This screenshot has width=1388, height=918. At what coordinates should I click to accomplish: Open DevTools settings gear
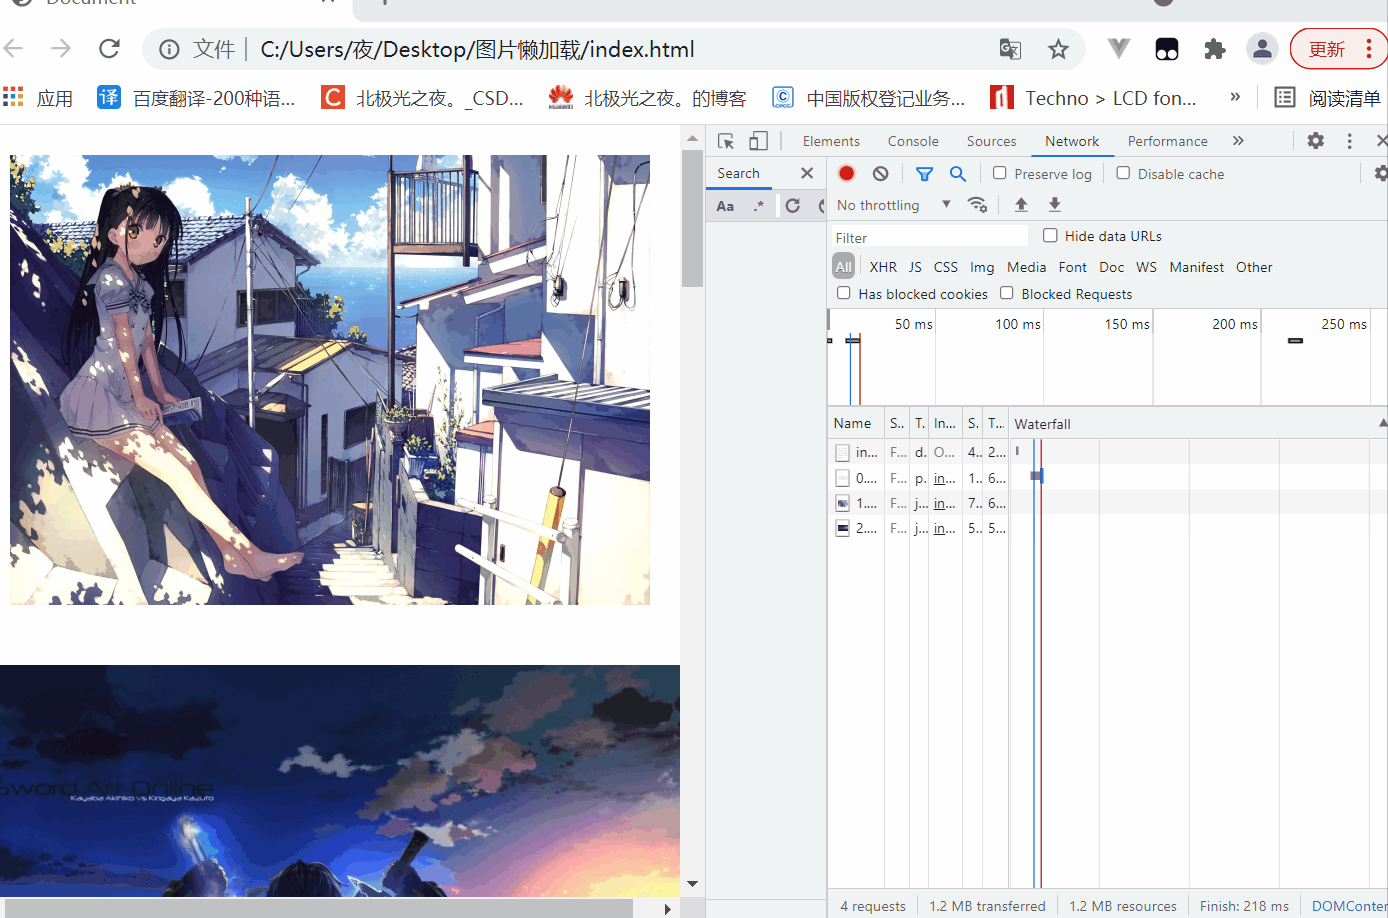(1316, 141)
